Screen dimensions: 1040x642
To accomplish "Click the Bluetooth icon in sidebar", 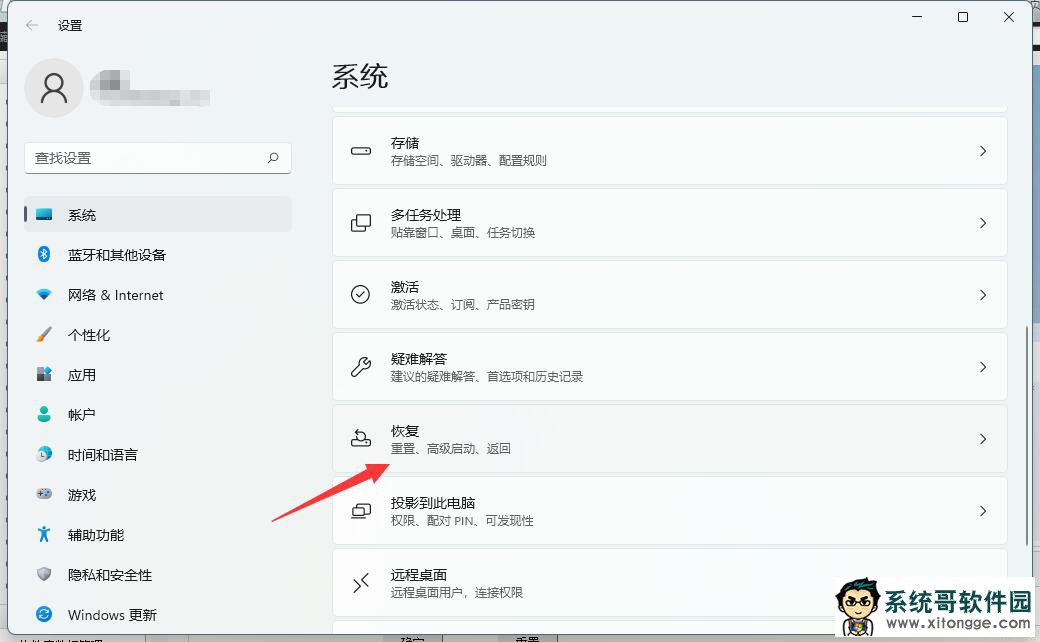I will [44, 254].
